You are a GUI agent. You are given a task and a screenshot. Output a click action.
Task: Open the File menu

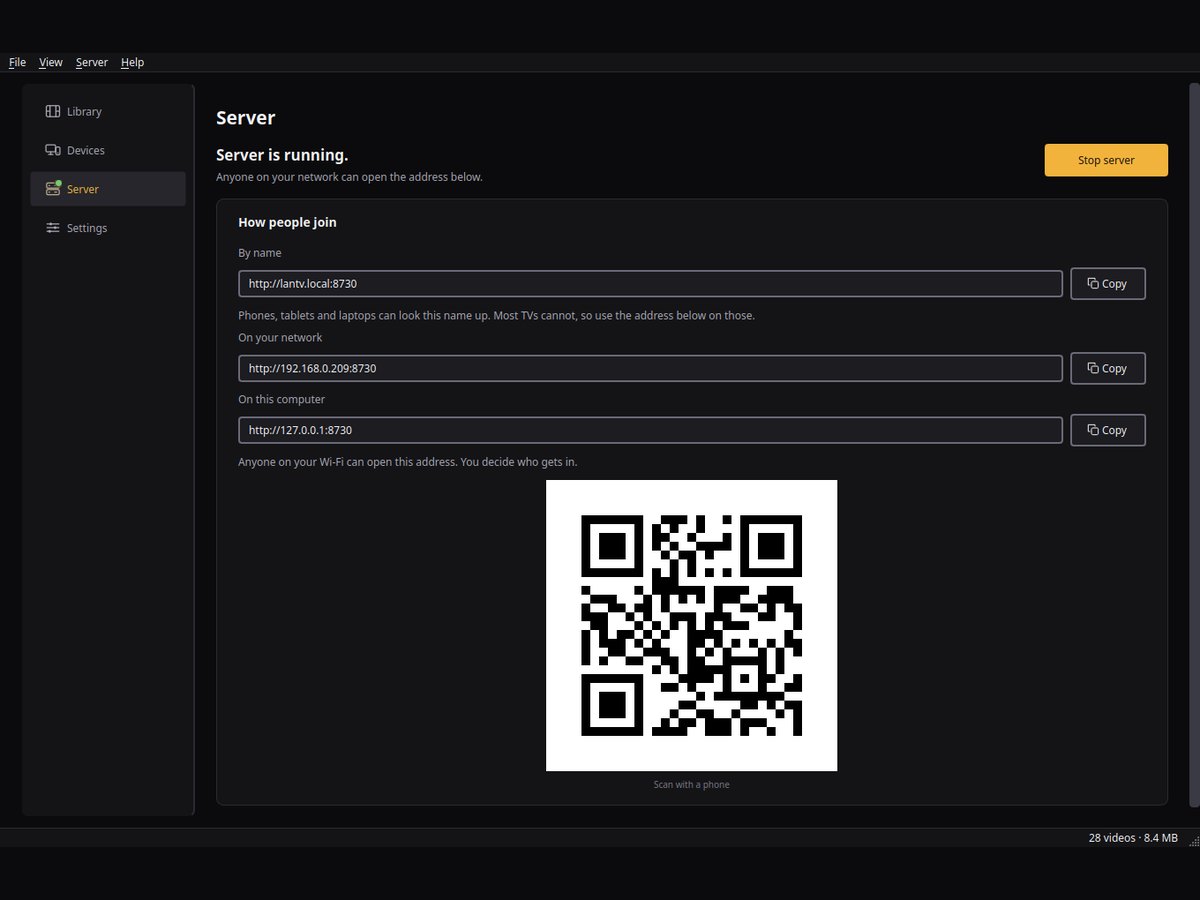pos(17,62)
